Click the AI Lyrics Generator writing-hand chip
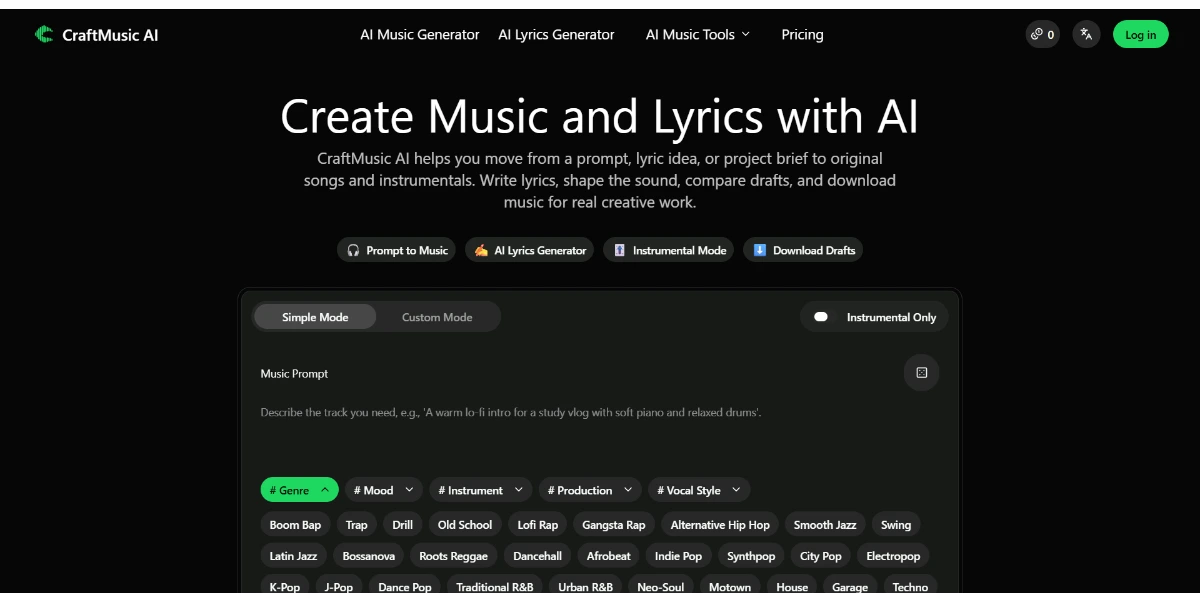1200x602 pixels. (529, 250)
